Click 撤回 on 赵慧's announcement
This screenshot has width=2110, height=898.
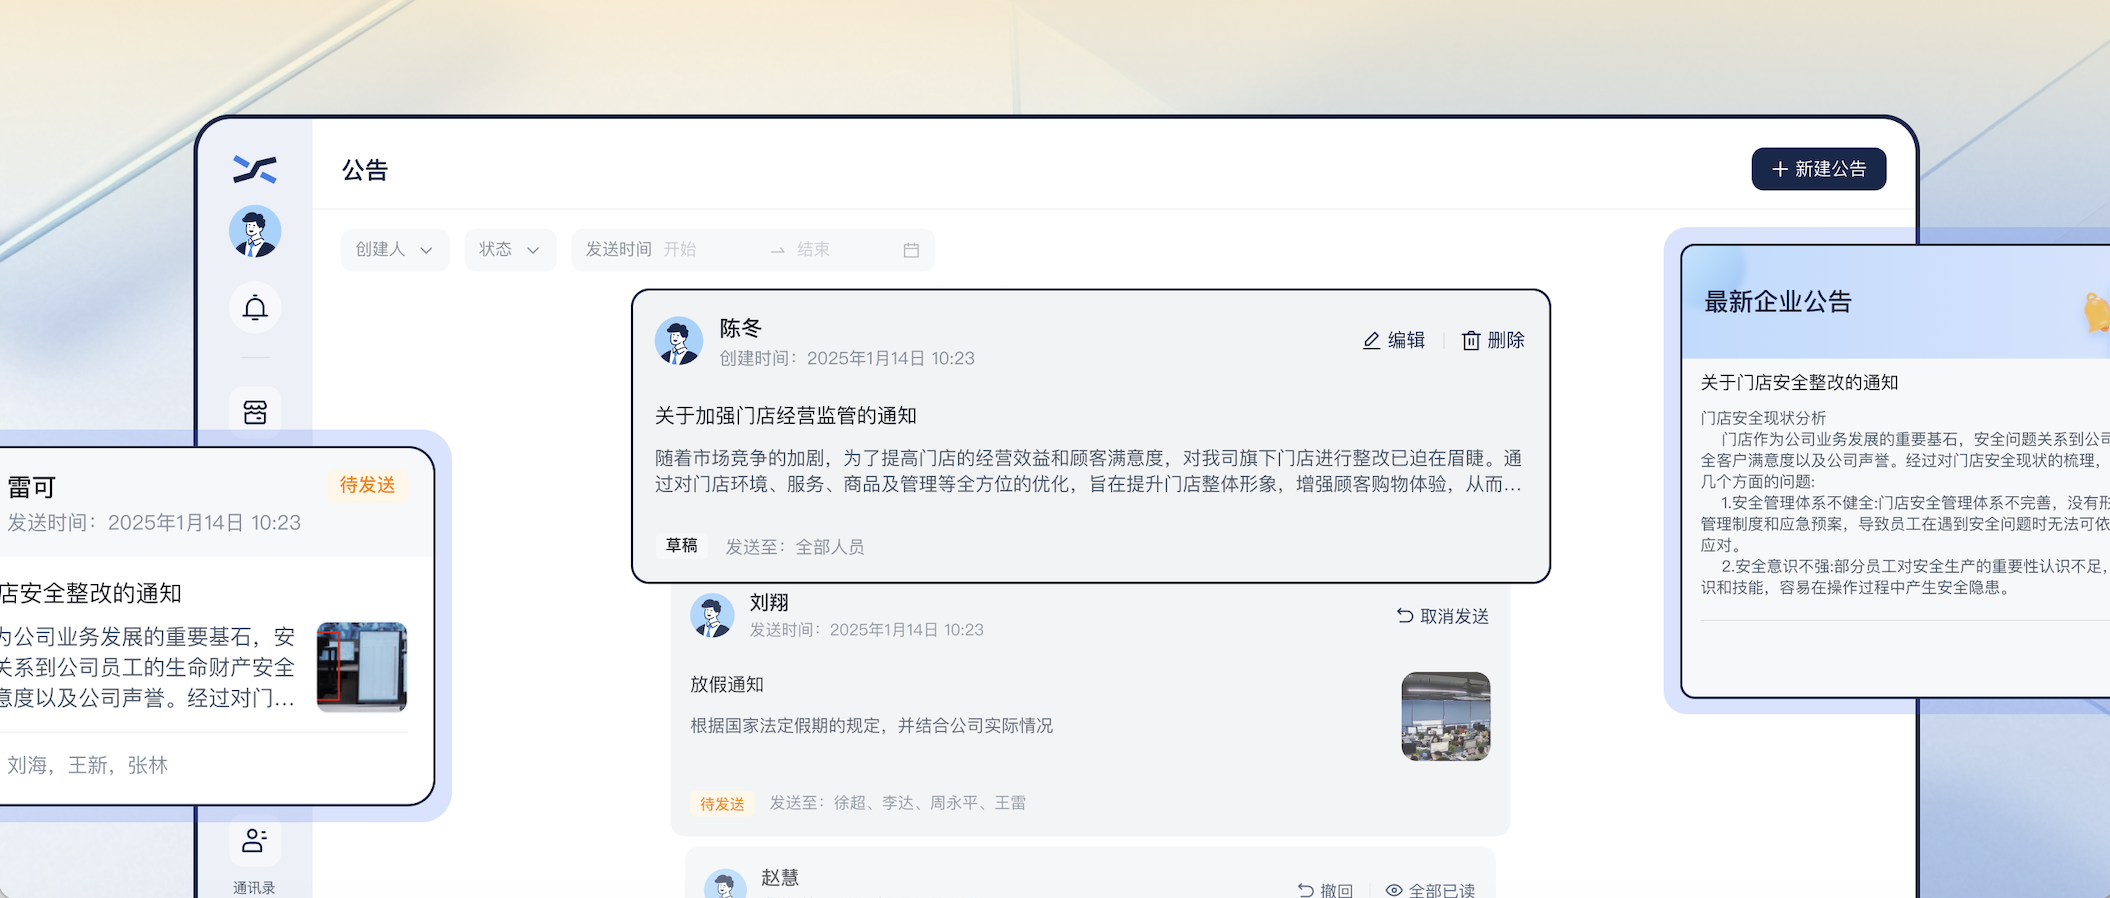1325,890
